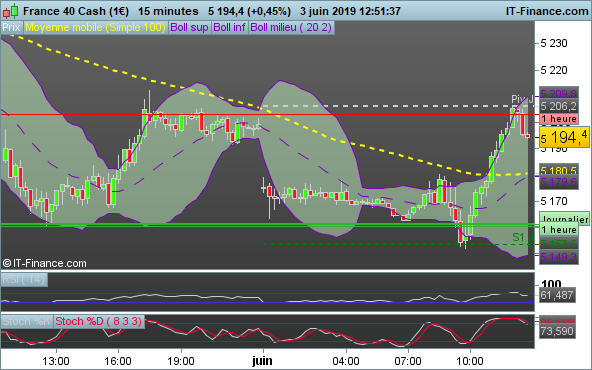Screen dimensions: 592x370
Task: Open the IT-Finance.com link in header
Action: [x=547, y=11]
